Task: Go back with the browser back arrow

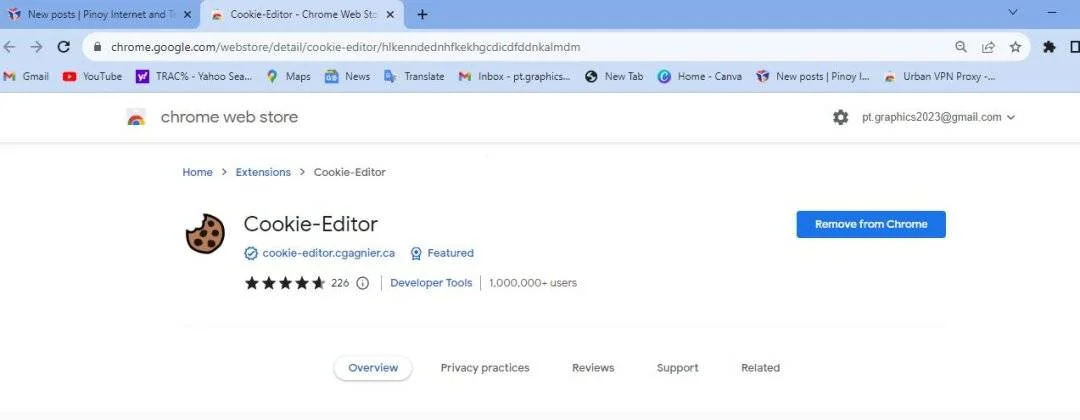Action: 9,47
